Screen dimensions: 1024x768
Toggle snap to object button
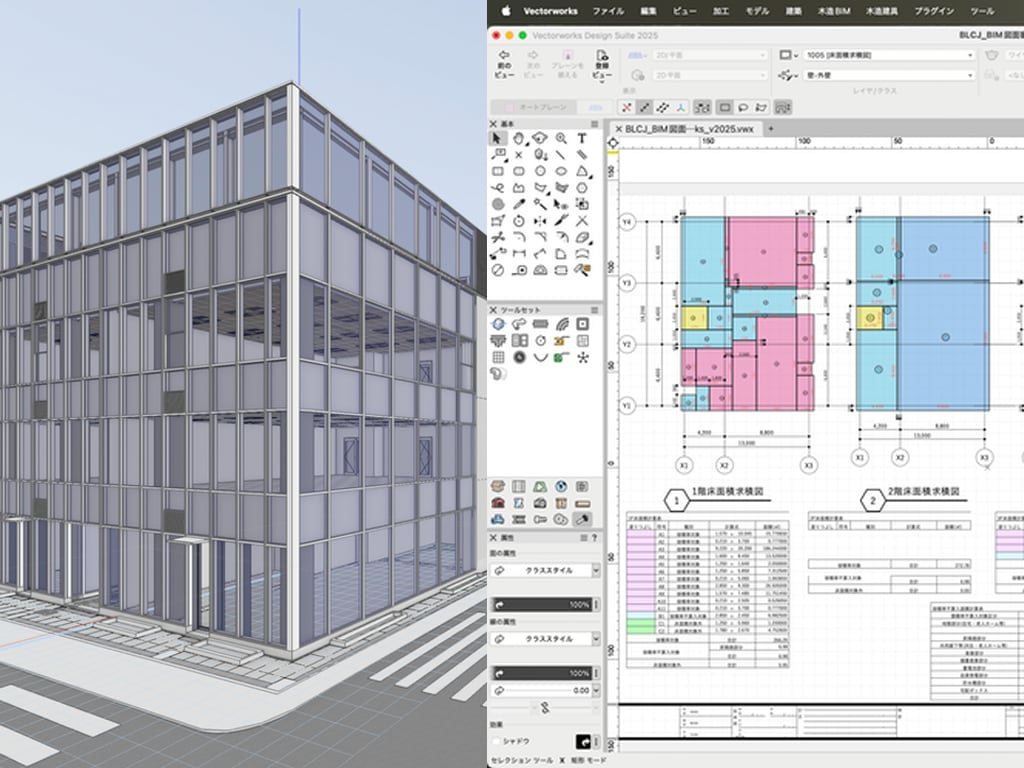pos(645,107)
